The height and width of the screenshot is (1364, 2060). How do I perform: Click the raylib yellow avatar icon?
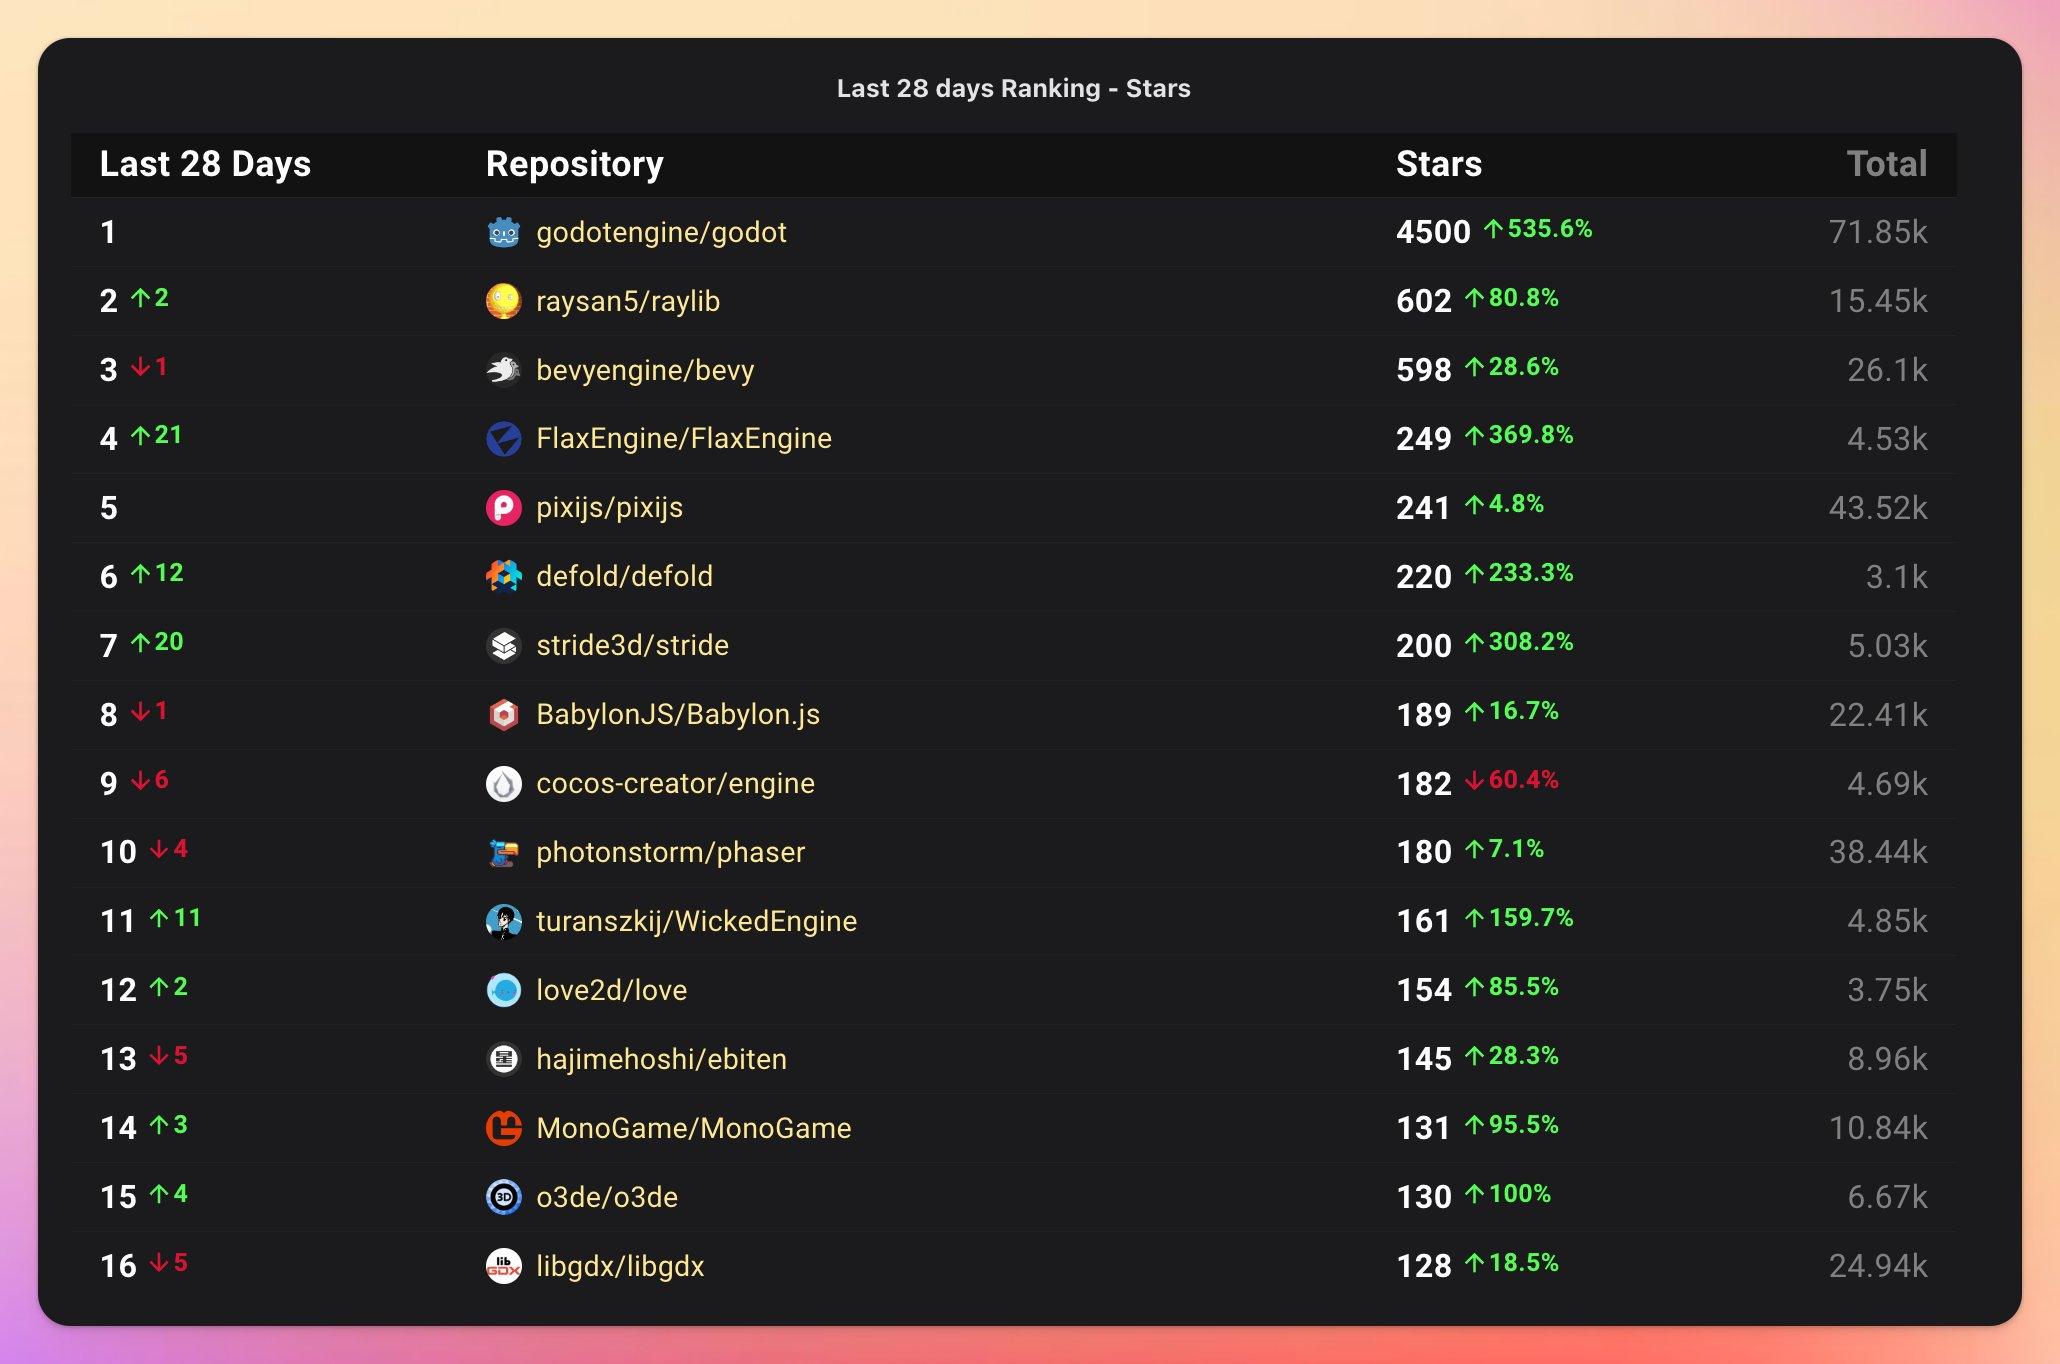point(503,301)
